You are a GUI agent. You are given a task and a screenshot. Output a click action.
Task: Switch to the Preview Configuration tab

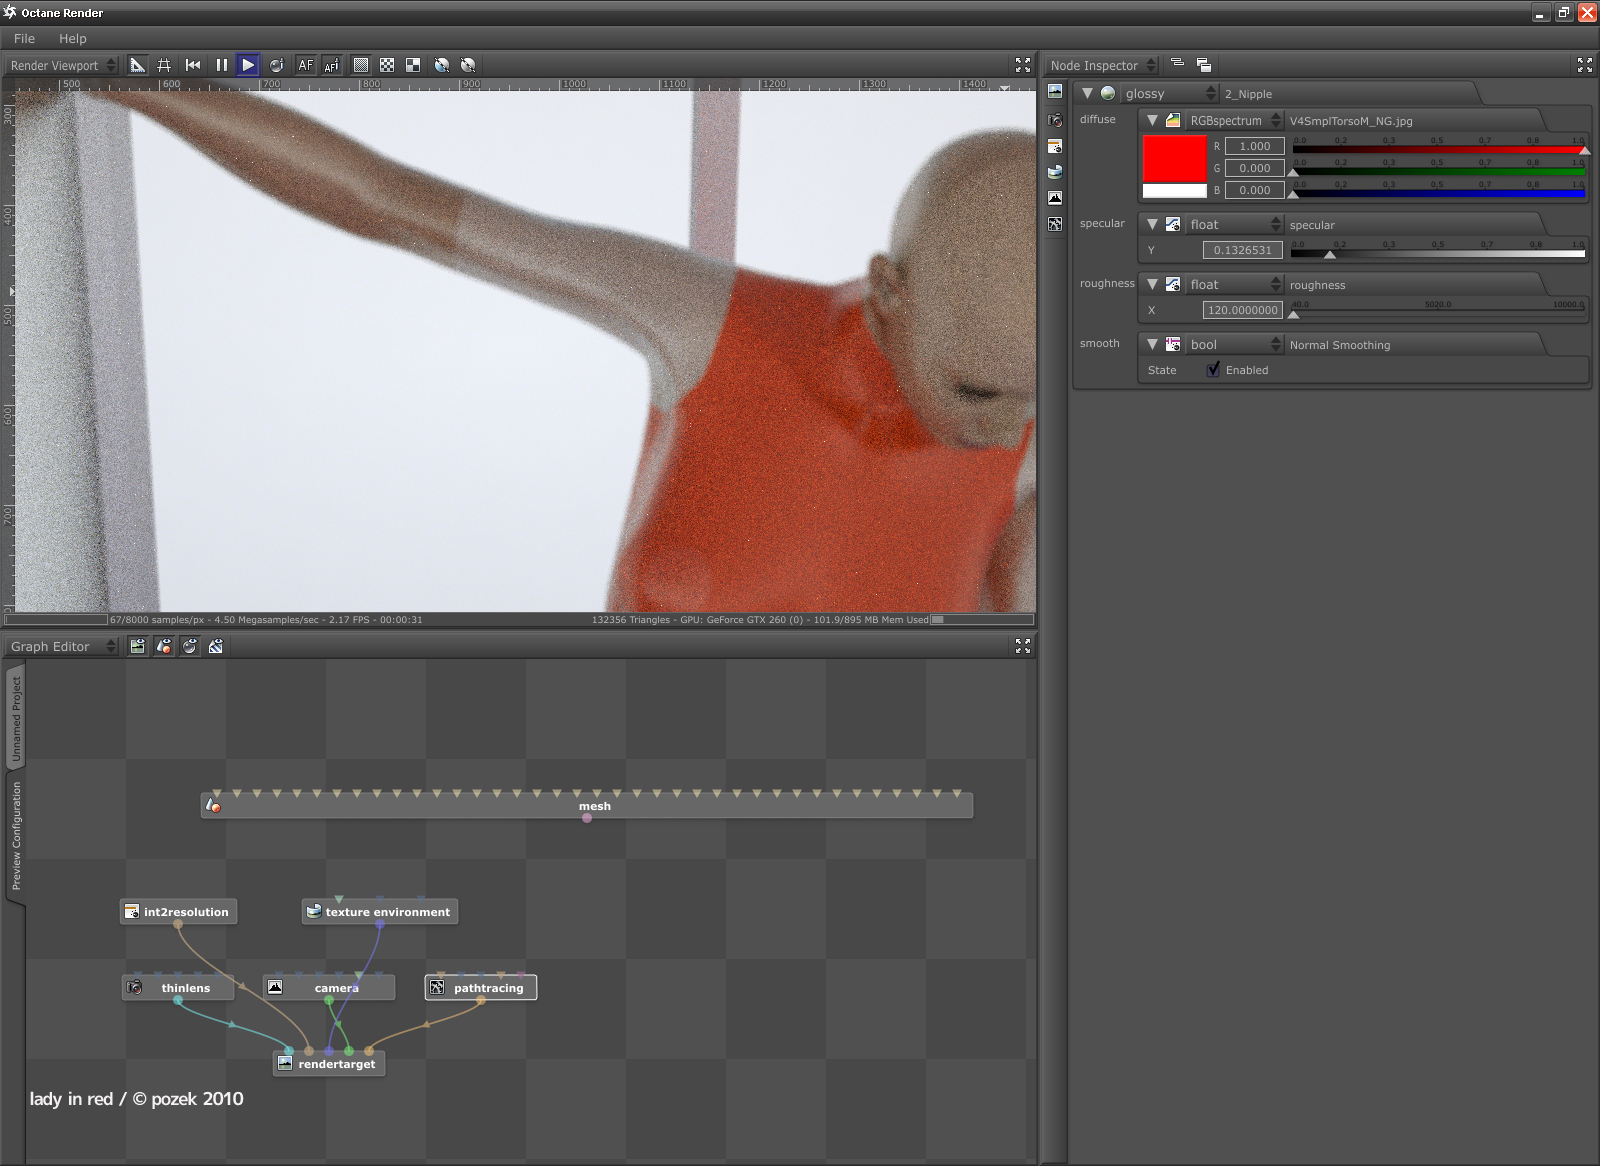[x=16, y=836]
